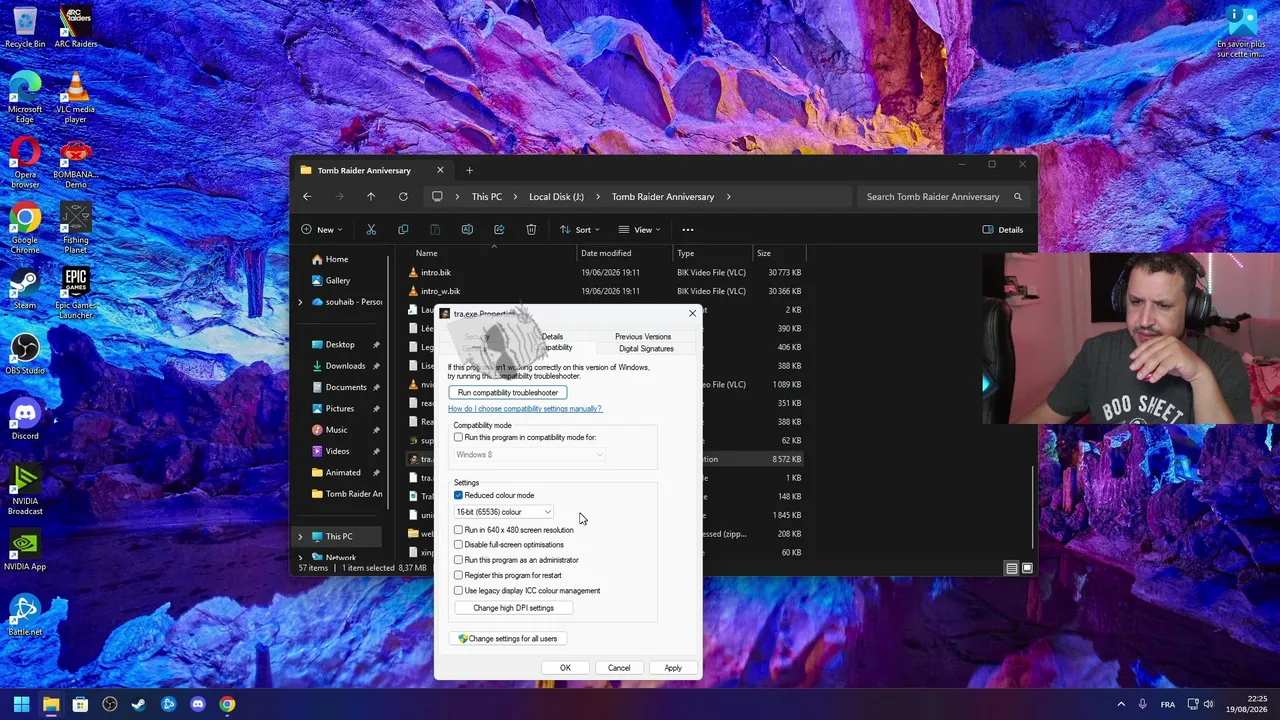Expand the Network tree node

[300, 558]
